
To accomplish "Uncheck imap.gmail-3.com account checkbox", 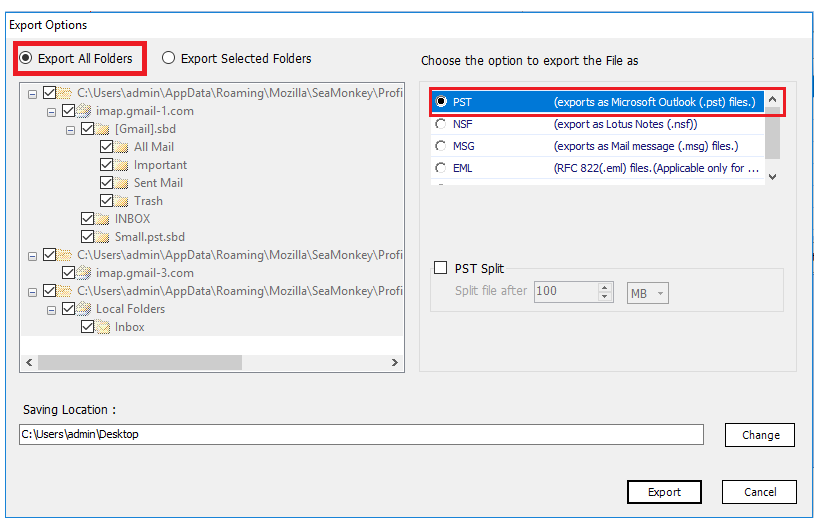I will tap(68, 273).
